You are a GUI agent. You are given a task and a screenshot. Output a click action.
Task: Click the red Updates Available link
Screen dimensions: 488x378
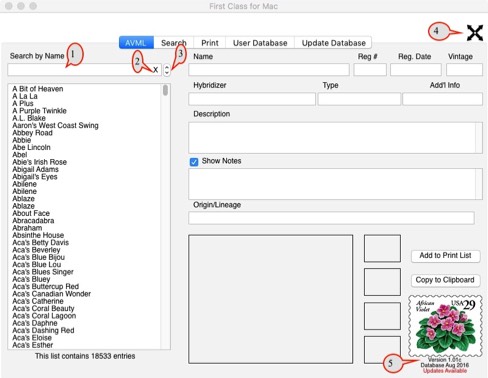[445, 371]
